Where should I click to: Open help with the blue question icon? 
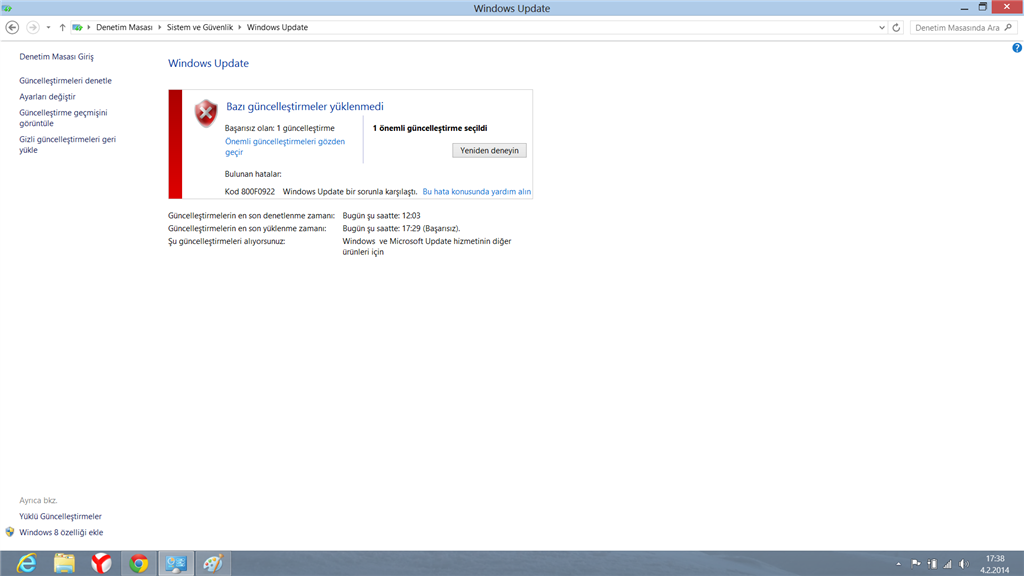[1017, 48]
